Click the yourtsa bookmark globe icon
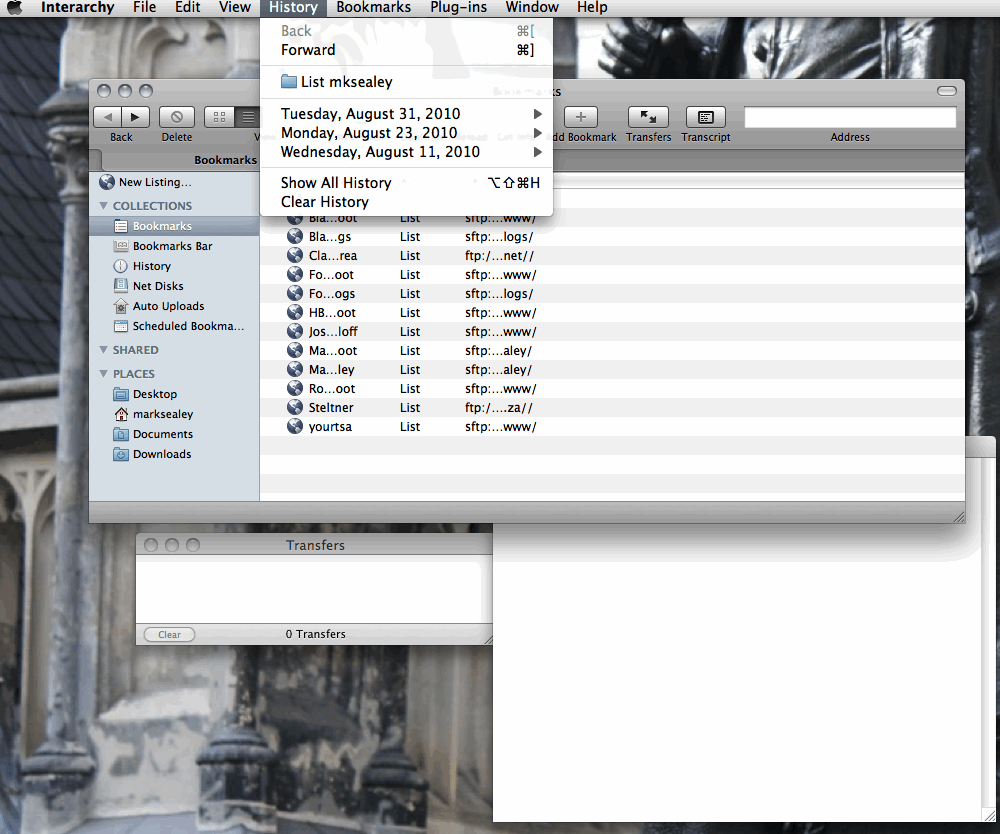The height and width of the screenshot is (834, 1000). coord(295,427)
